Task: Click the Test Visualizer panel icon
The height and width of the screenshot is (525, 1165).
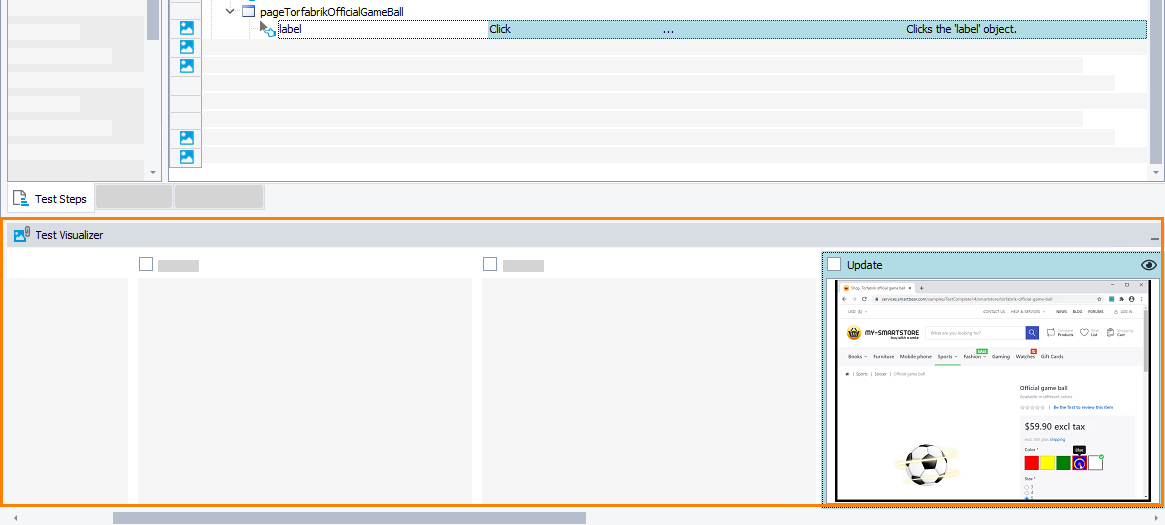Action: tap(21, 235)
